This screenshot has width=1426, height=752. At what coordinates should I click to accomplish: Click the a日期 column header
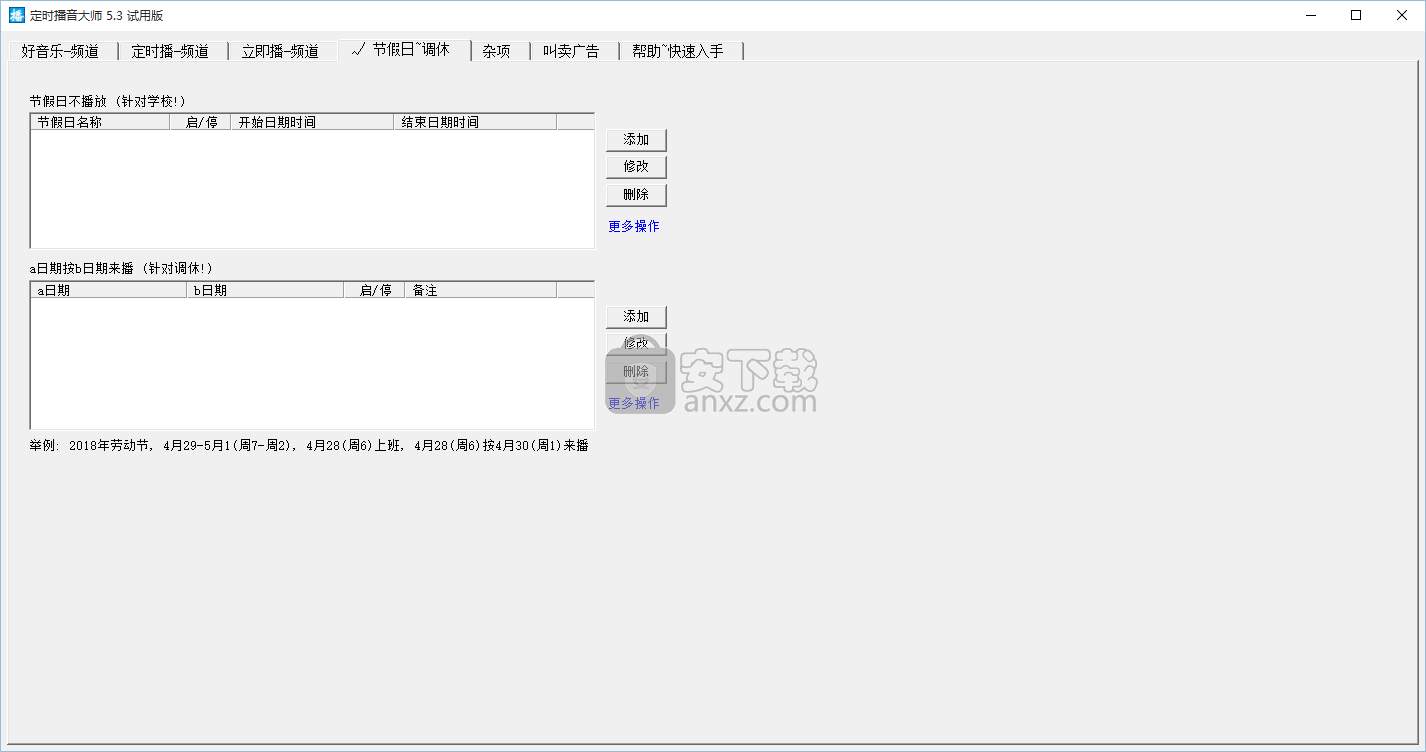(109, 290)
